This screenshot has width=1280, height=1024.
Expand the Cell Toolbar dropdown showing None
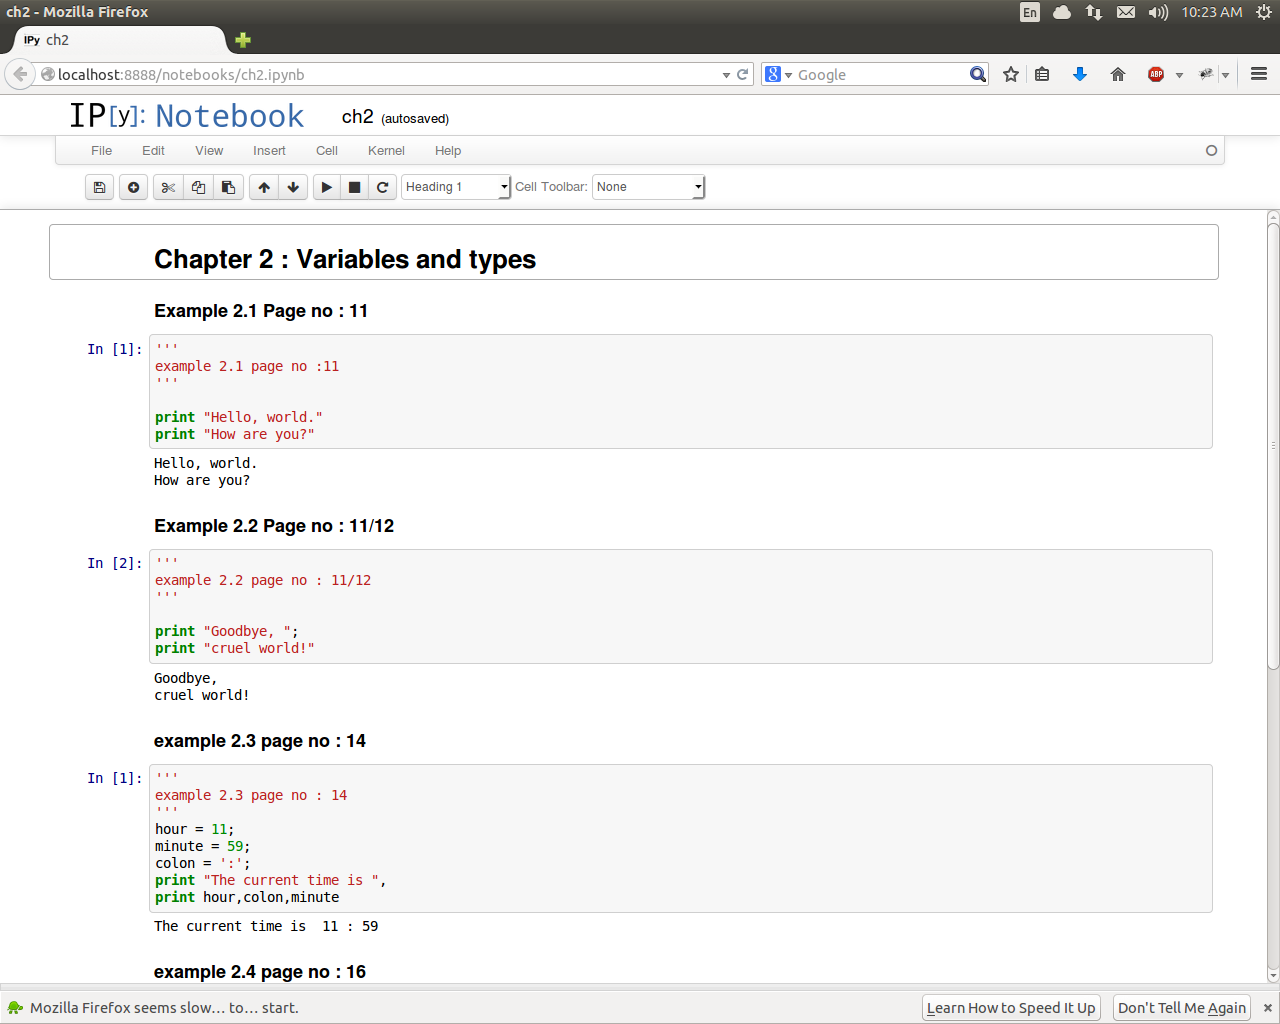[649, 187]
